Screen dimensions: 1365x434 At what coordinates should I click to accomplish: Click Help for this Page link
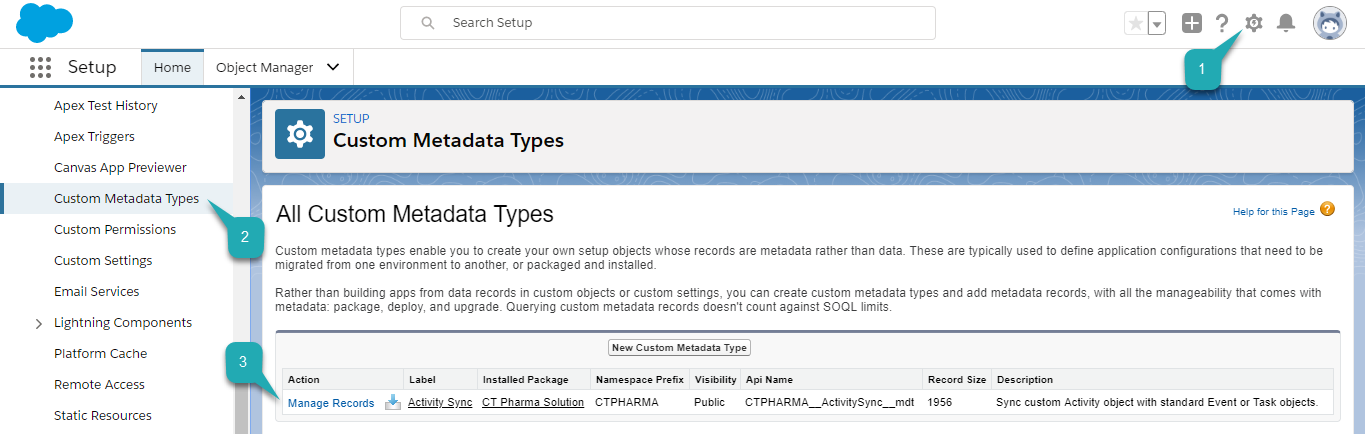[1273, 212]
